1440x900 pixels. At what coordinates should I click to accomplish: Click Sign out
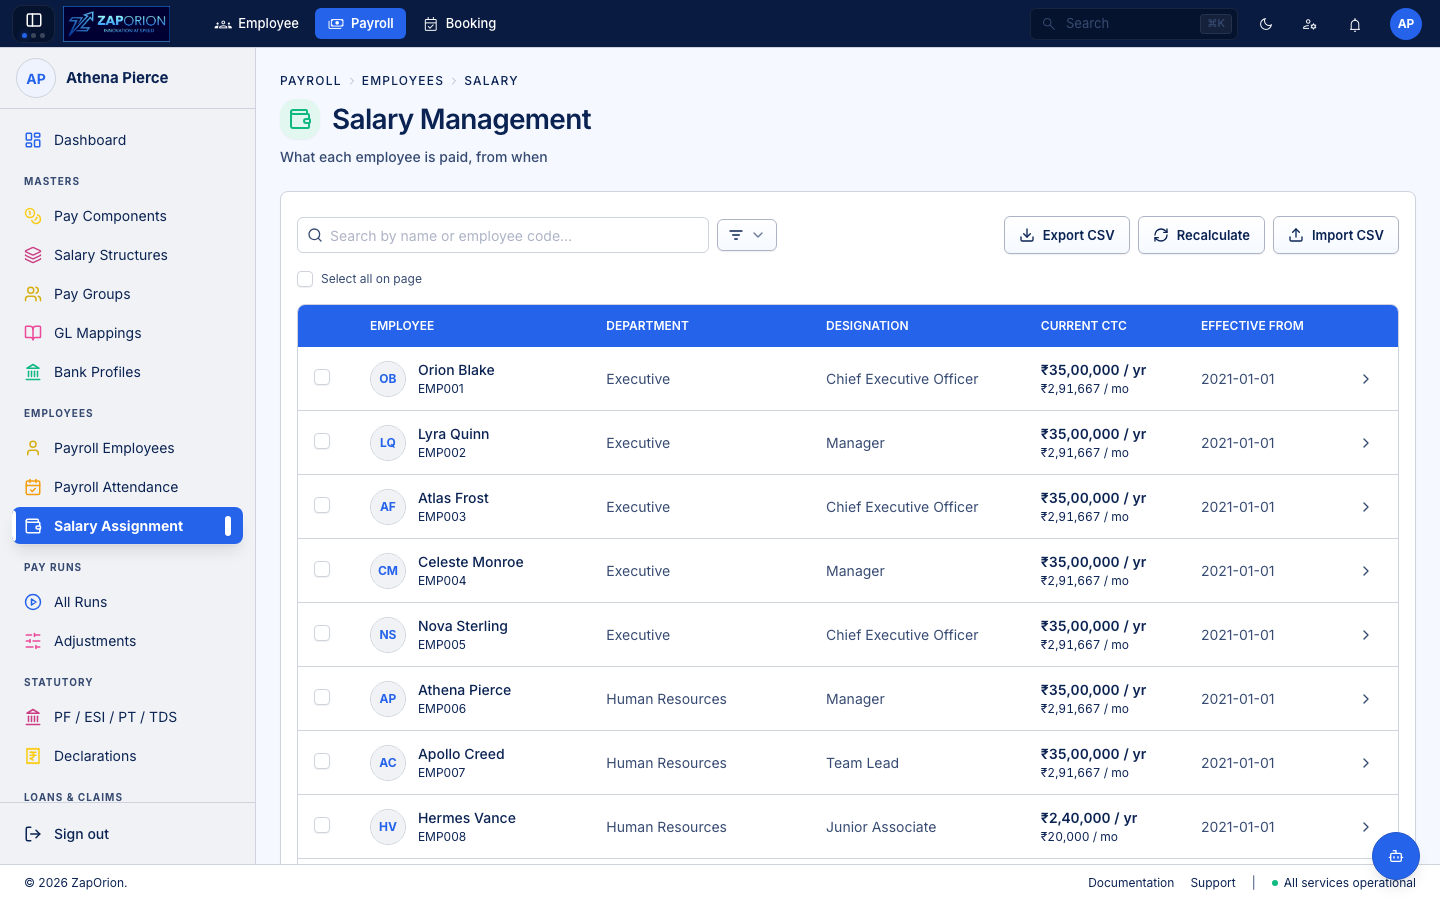pos(128,834)
